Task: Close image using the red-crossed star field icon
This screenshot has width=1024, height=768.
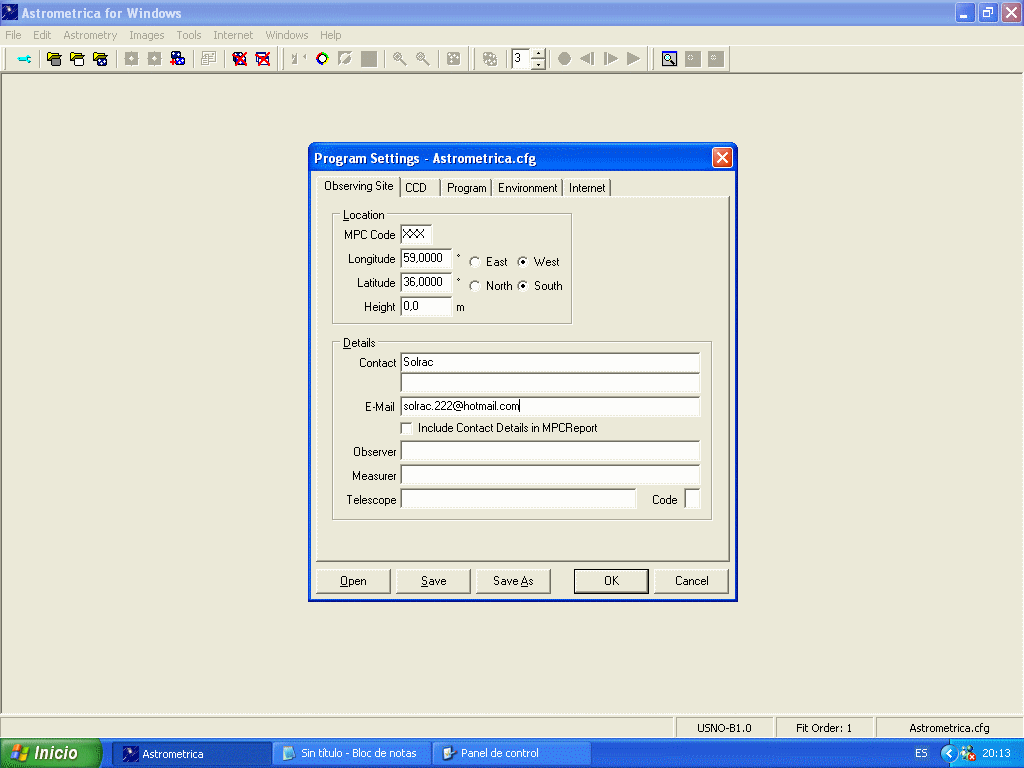Action: click(x=240, y=59)
